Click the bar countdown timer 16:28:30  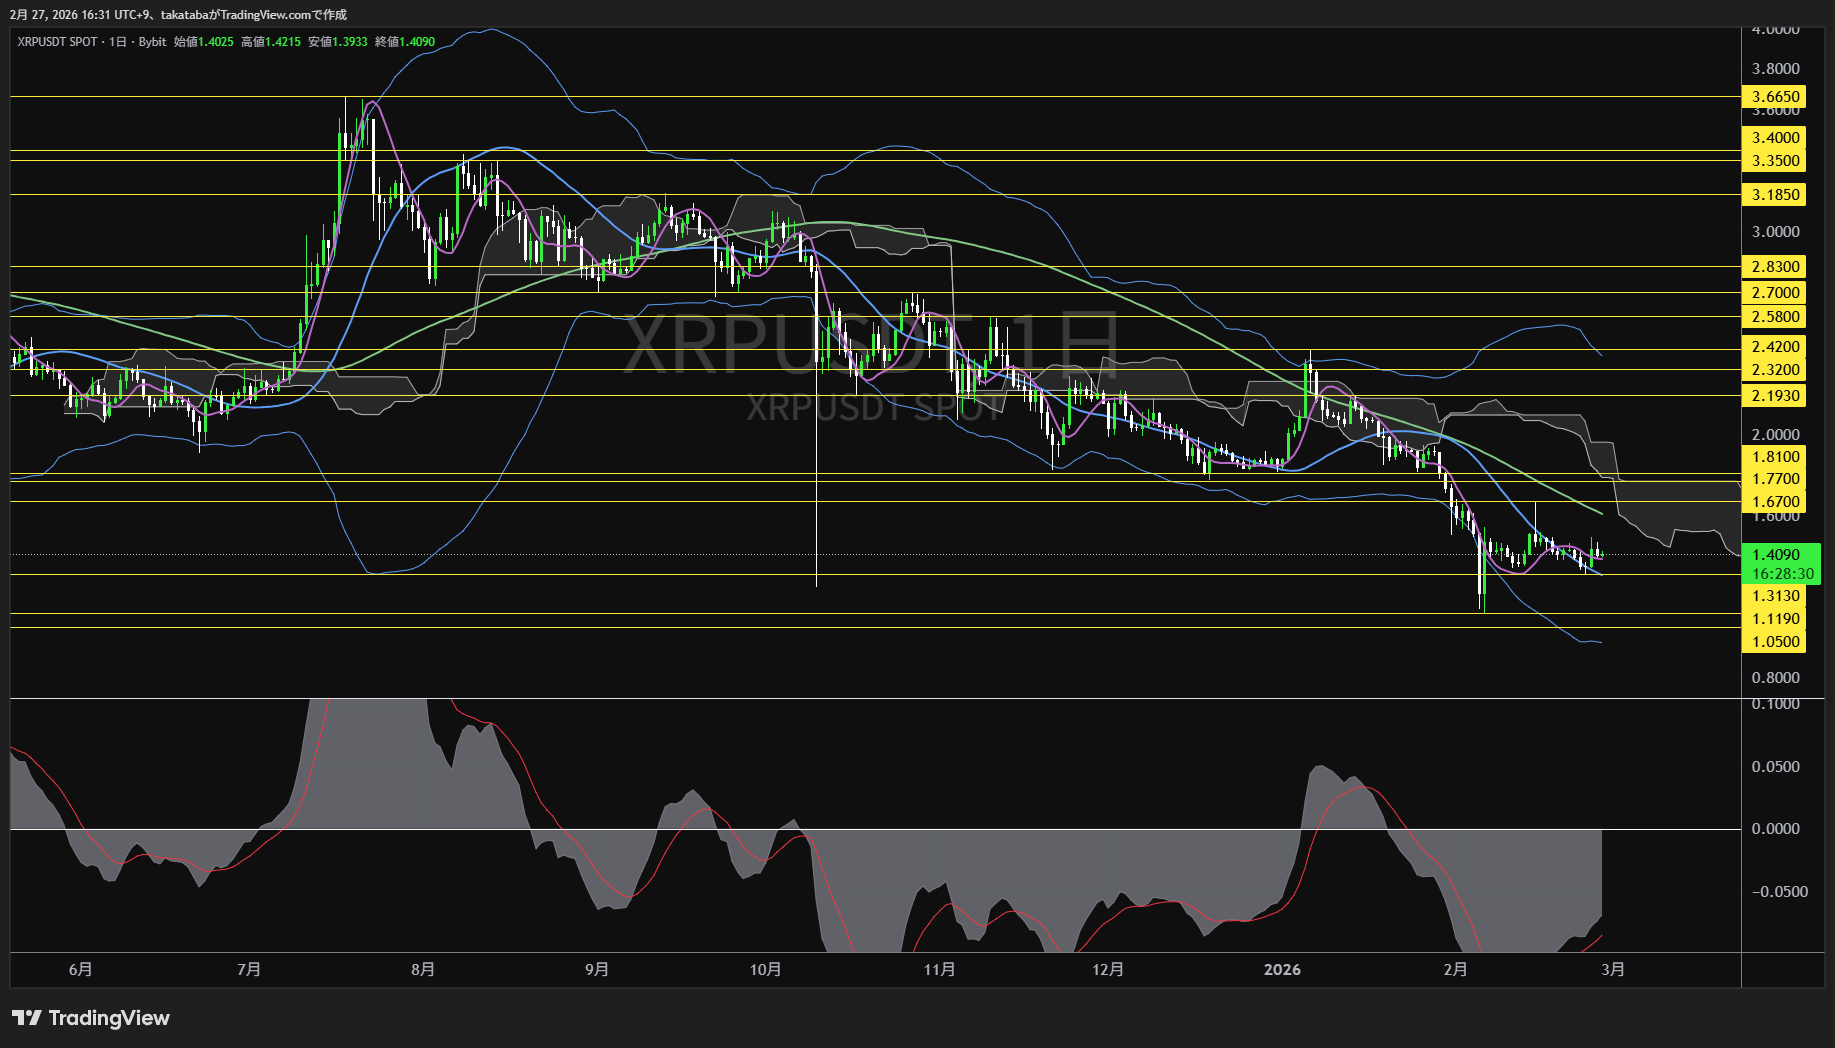[1783, 574]
